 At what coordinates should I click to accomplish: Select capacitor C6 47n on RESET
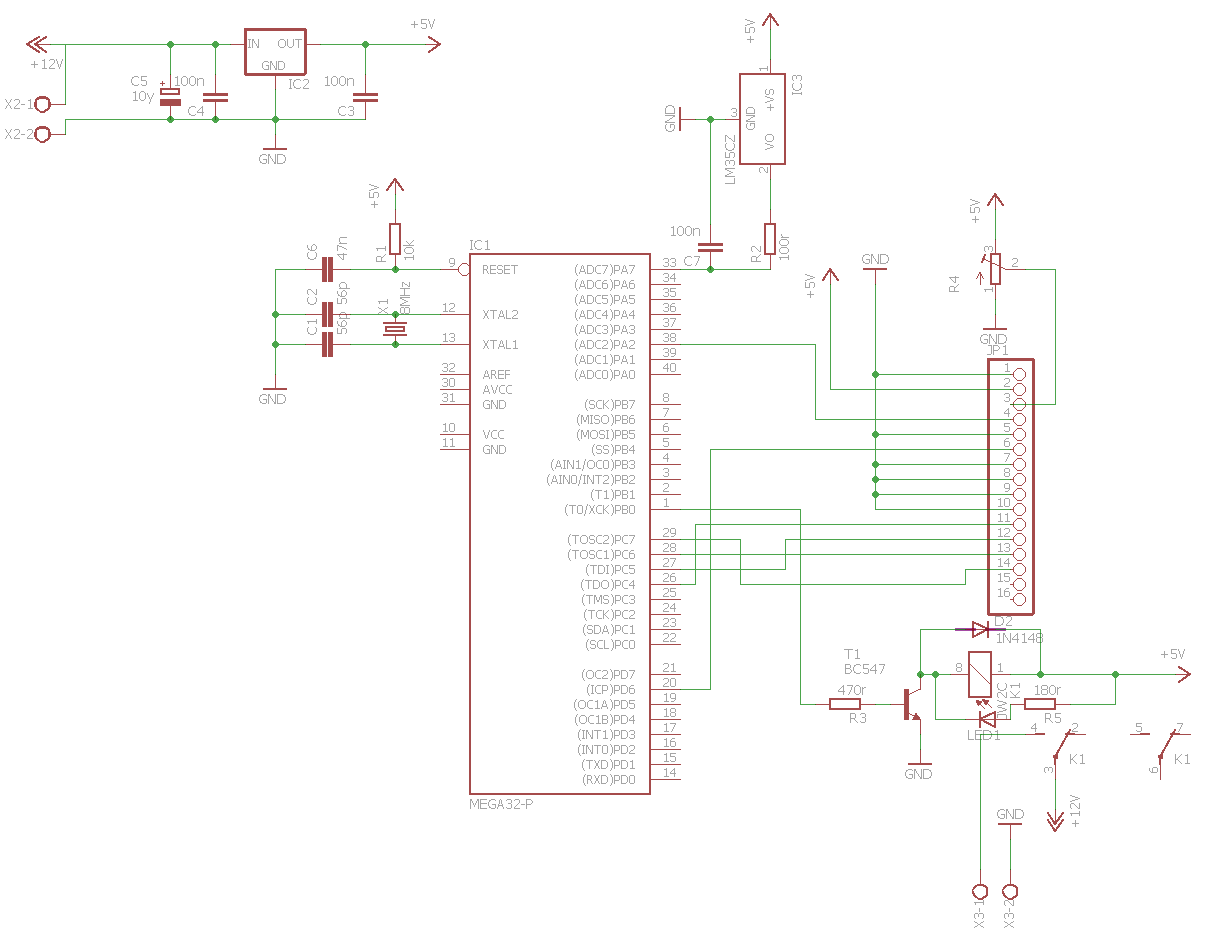coord(326,269)
